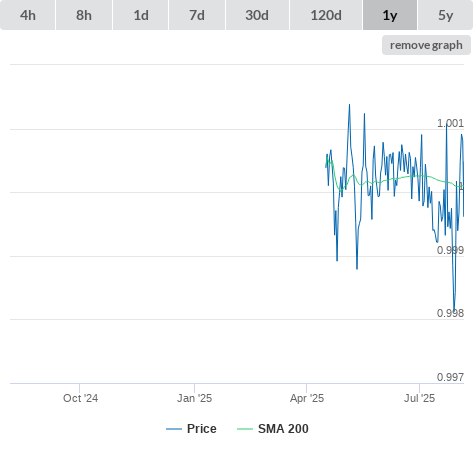This screenshot has width=474, height=455.
Task: Select the active 1y range tab
Action: pos(390,15)
